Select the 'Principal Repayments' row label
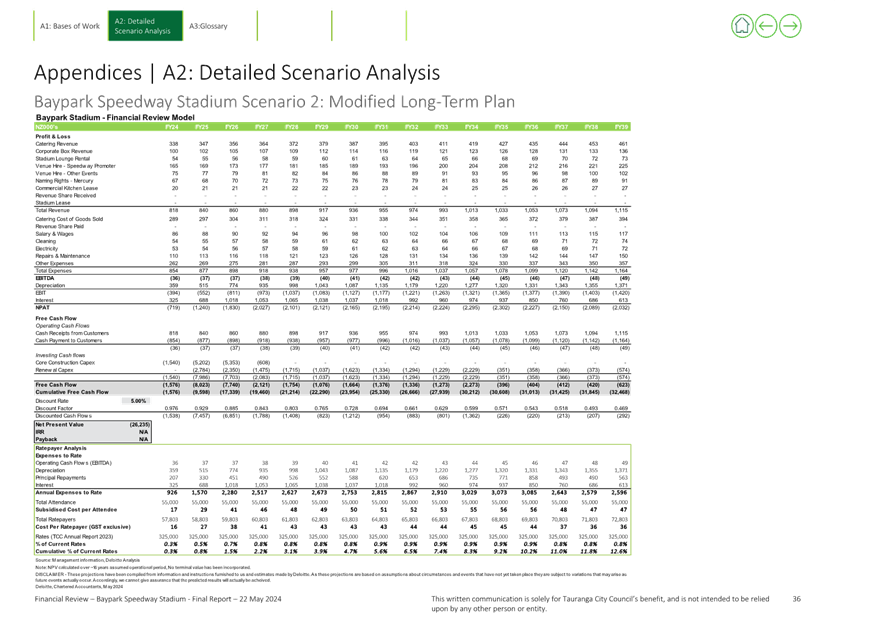Viewport: 885px width, 626px height. (x=60, y=478)
